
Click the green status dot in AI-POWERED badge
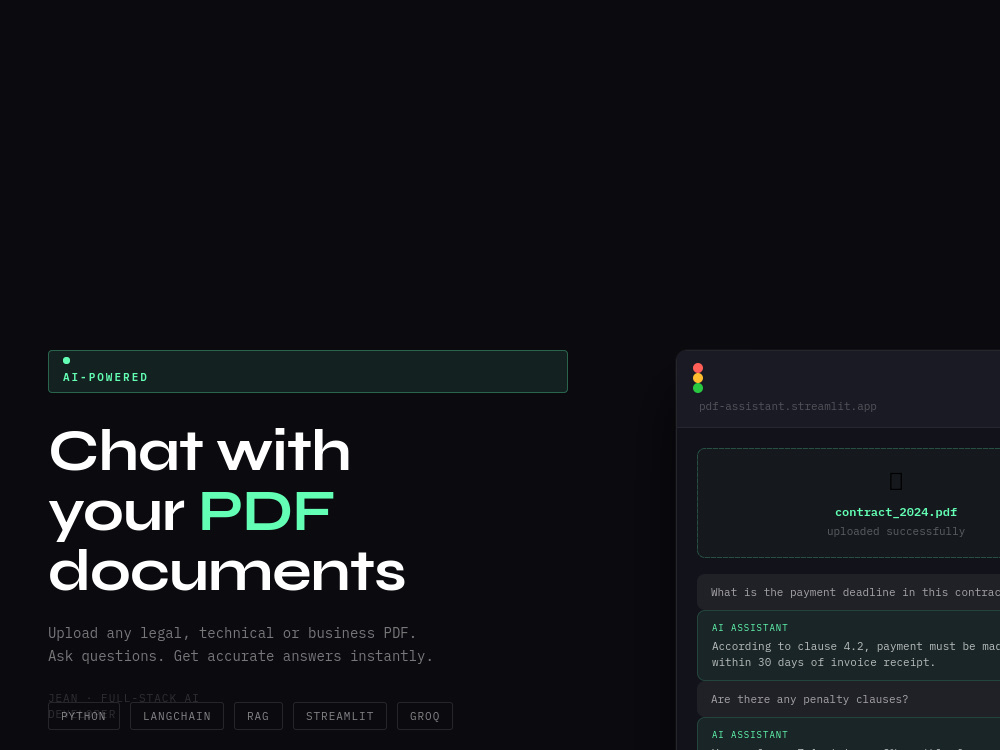66,361
